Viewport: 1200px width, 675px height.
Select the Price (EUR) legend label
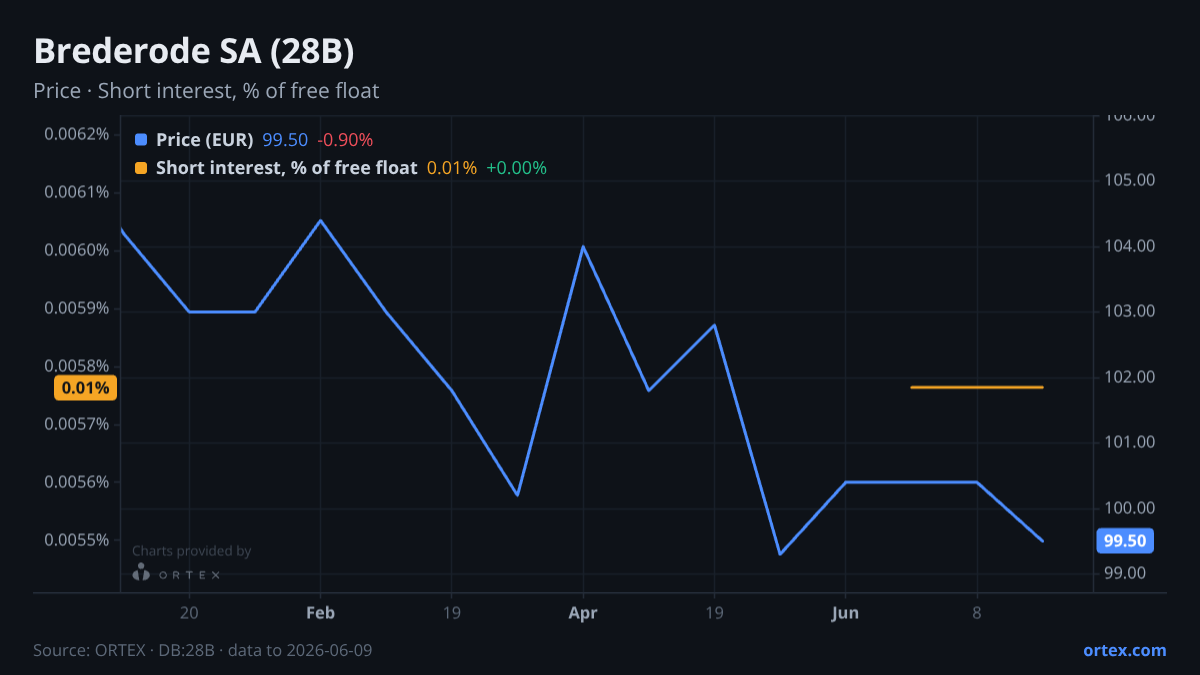pyautogui.click(x=205, y=140)
